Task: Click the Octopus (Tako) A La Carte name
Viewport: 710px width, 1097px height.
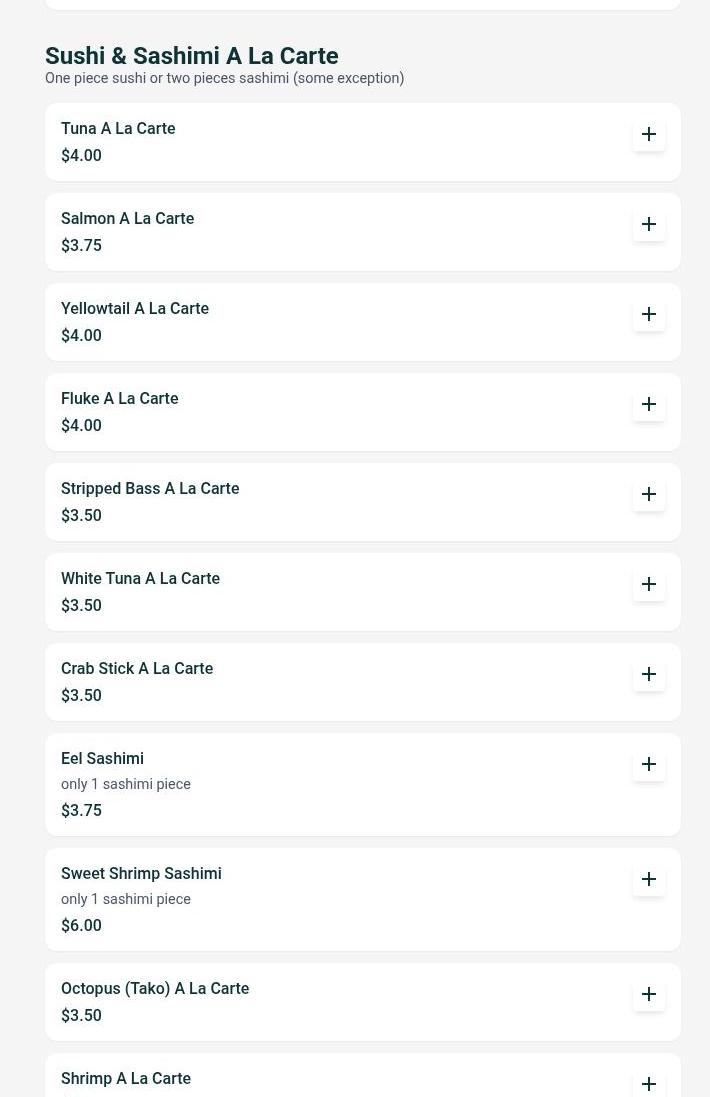Action: [155, 988]
